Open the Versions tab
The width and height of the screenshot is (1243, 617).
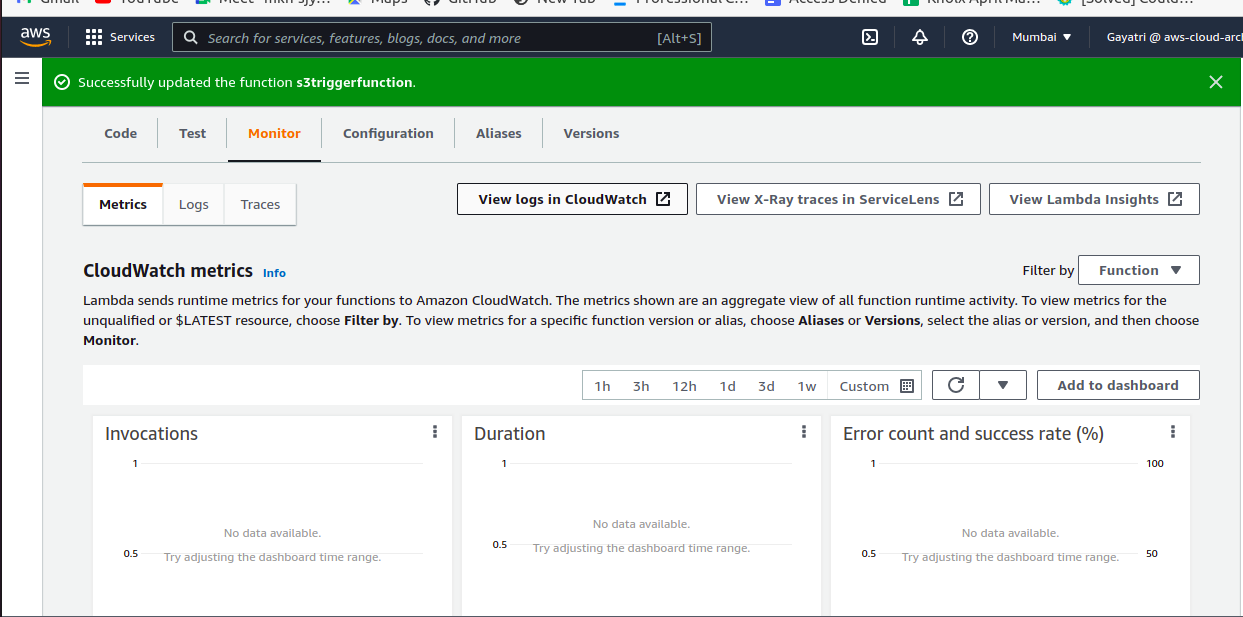tap(591, 133)
